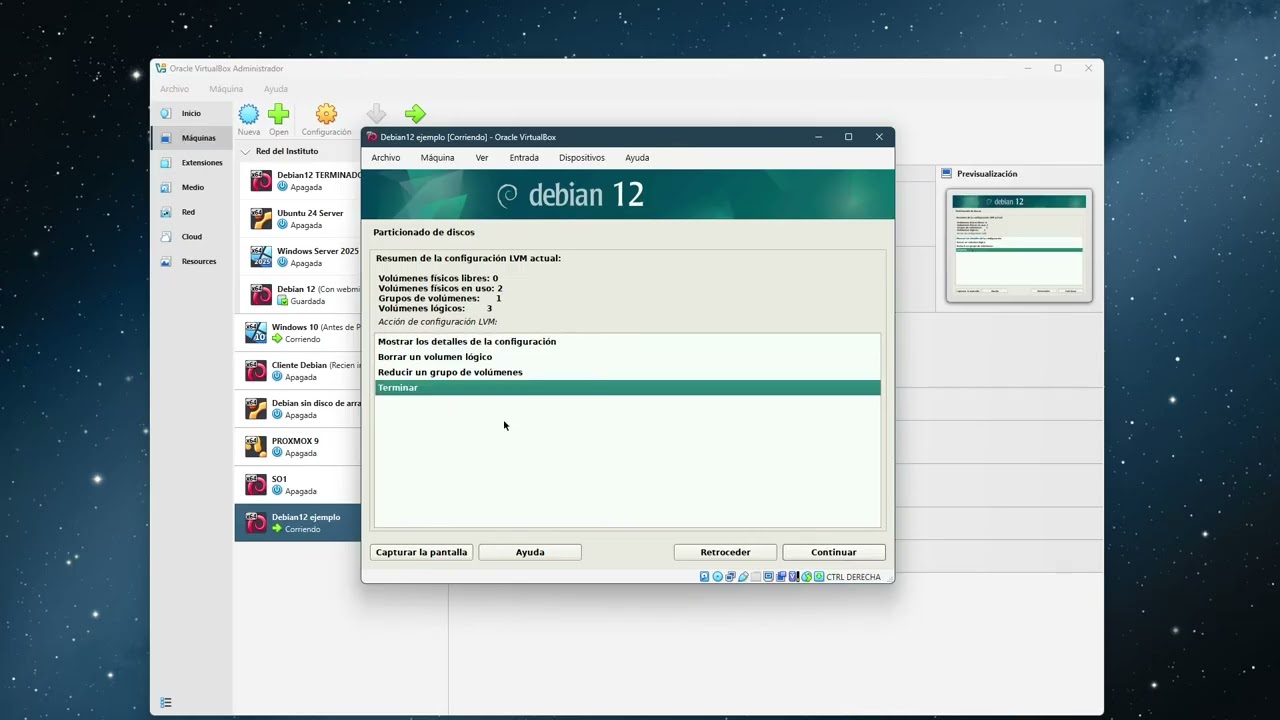Open Resources in the sidebar

coord(192,261)
